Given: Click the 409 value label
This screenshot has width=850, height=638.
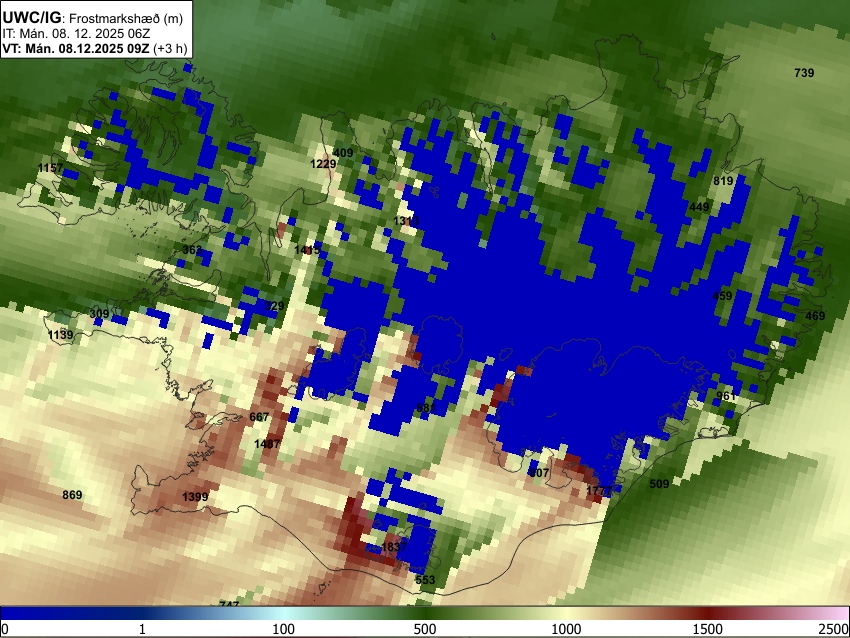Looking at the screenshot, I should tap(343, 153).
